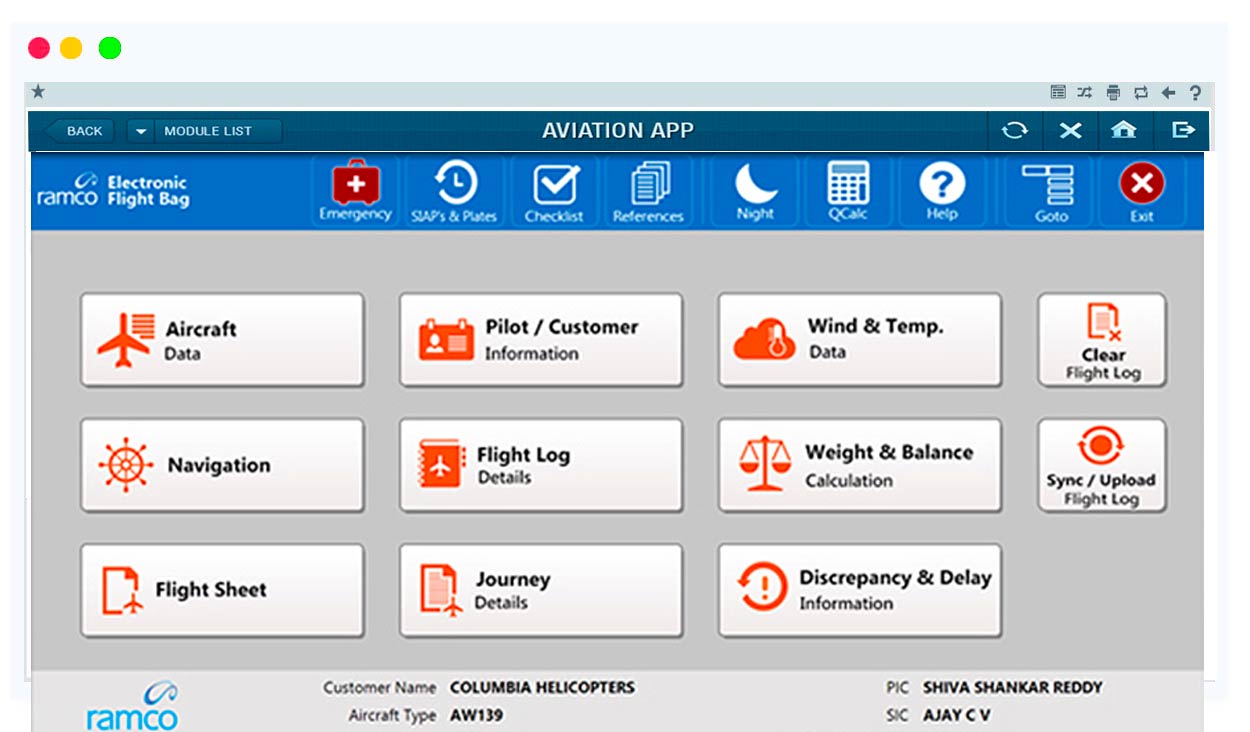Open Journey Details tile
This screenshot has width=1250, height=732.
(541, 590)
